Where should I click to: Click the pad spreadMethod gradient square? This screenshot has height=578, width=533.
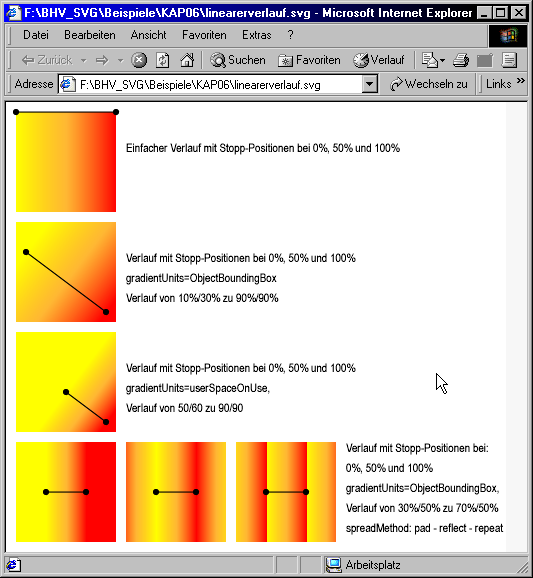pyautogui.click(x=66, y=492)
